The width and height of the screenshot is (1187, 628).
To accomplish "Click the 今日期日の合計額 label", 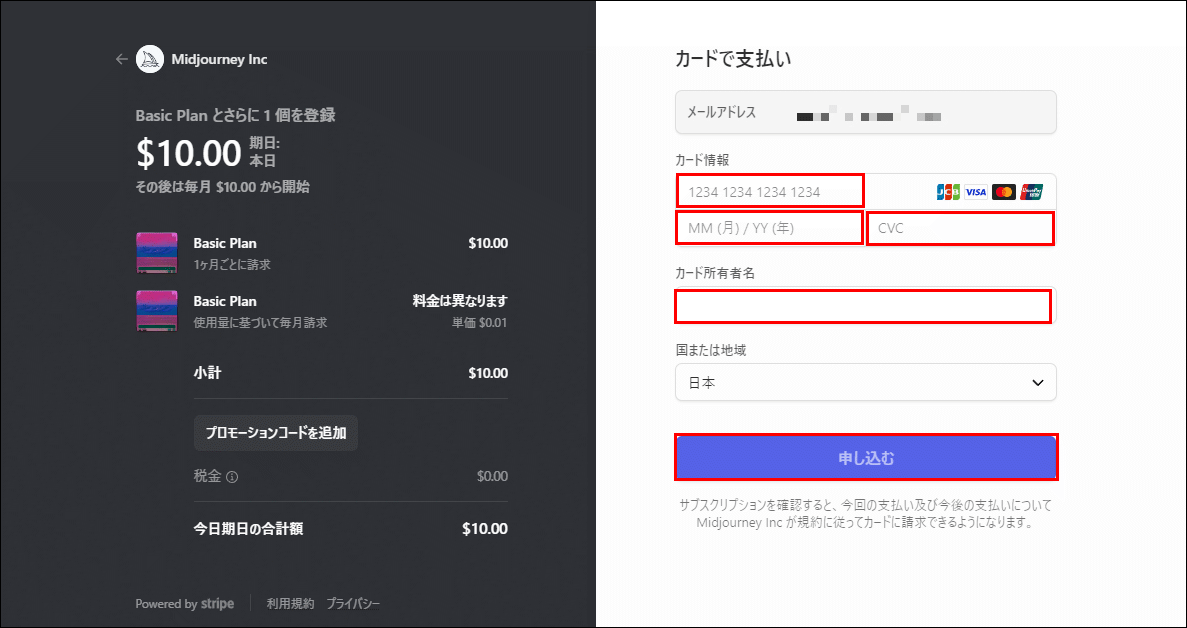I will (x=248, y=529).
